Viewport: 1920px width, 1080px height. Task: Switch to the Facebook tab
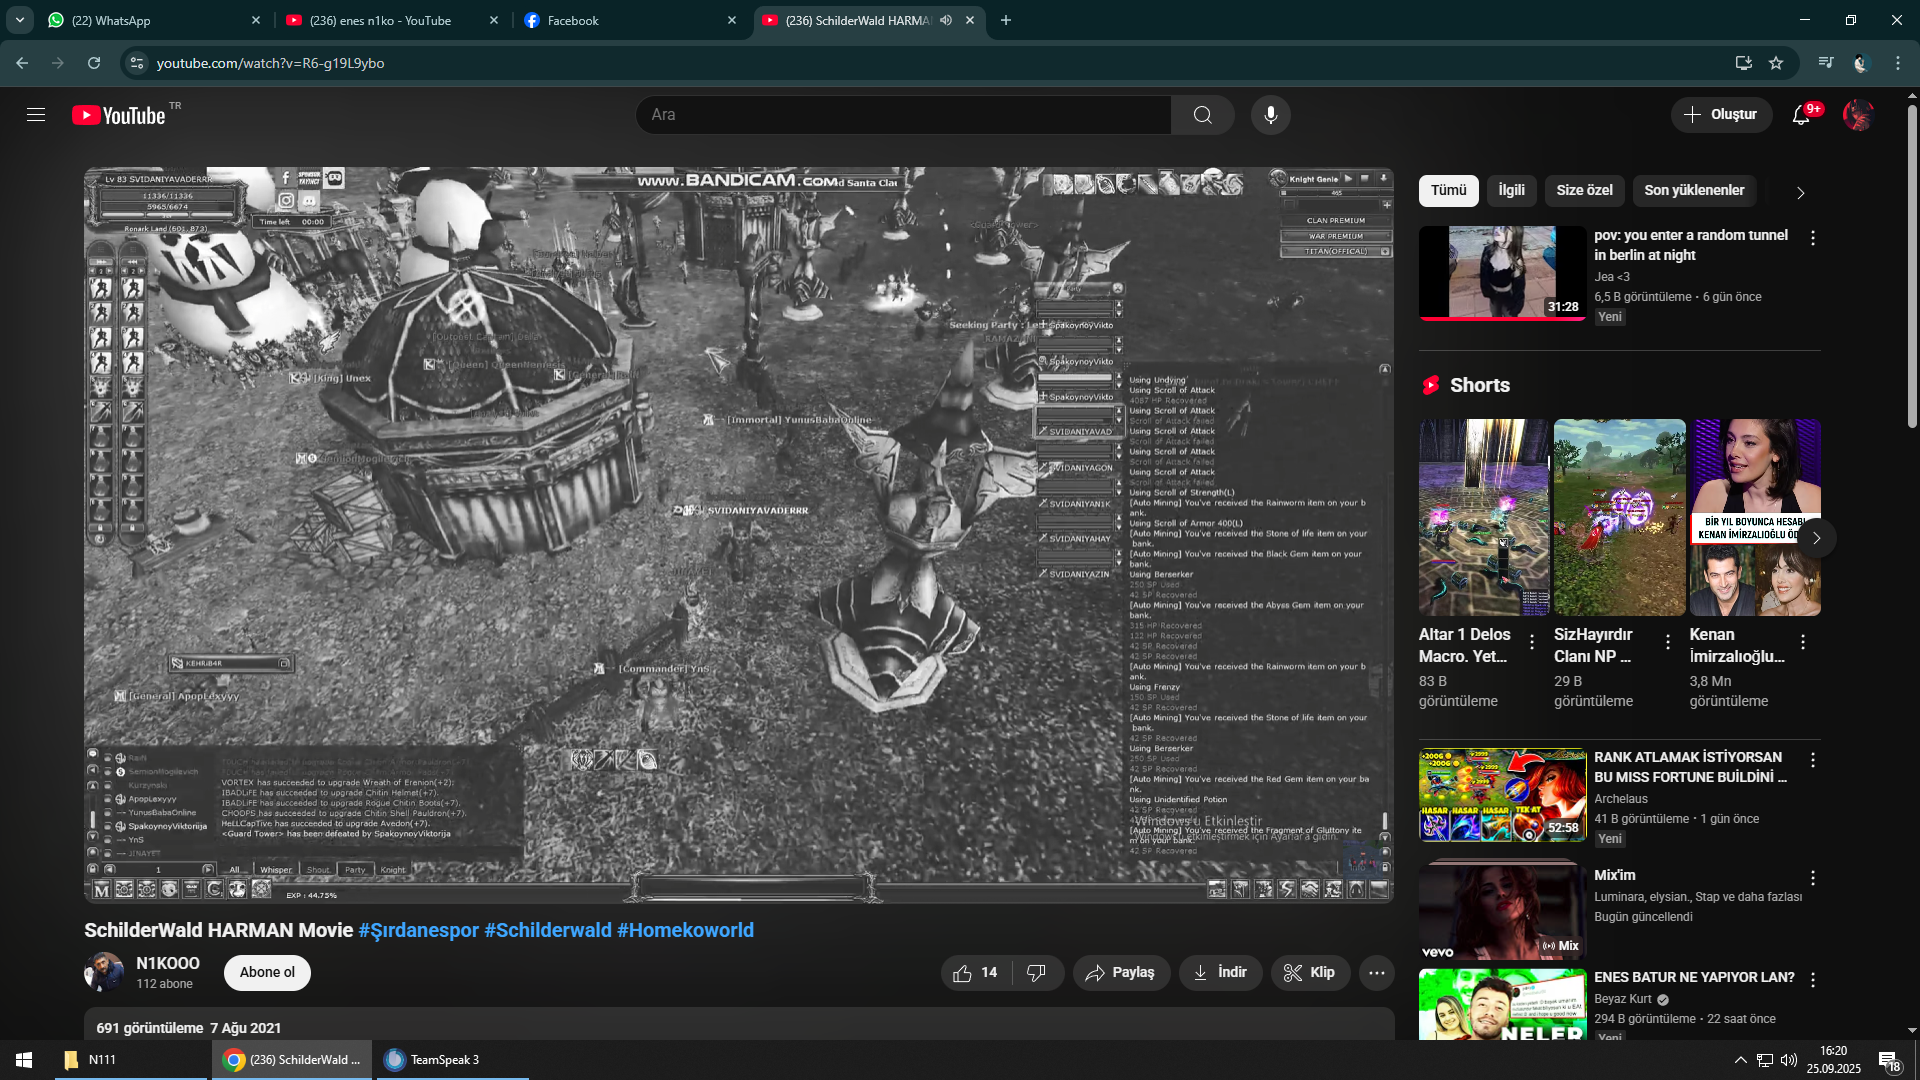631,20
